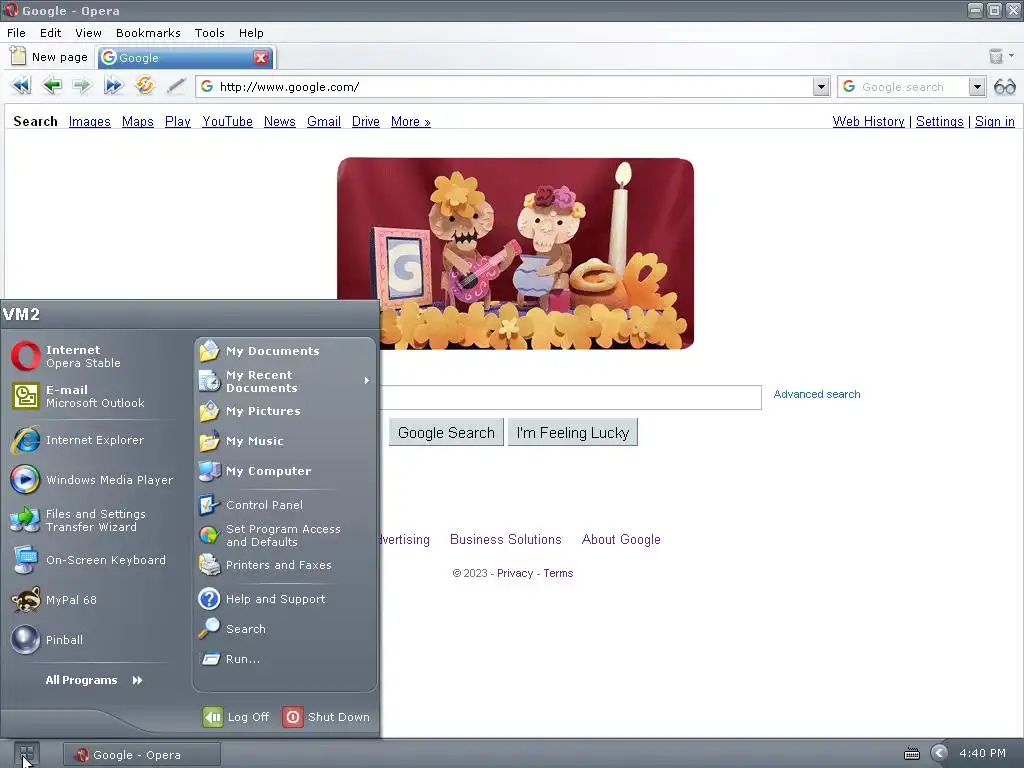This screenshot has width=1024, height=768.
Task: Click the Google search toolbar field
Action: click(x=912, y=86)
